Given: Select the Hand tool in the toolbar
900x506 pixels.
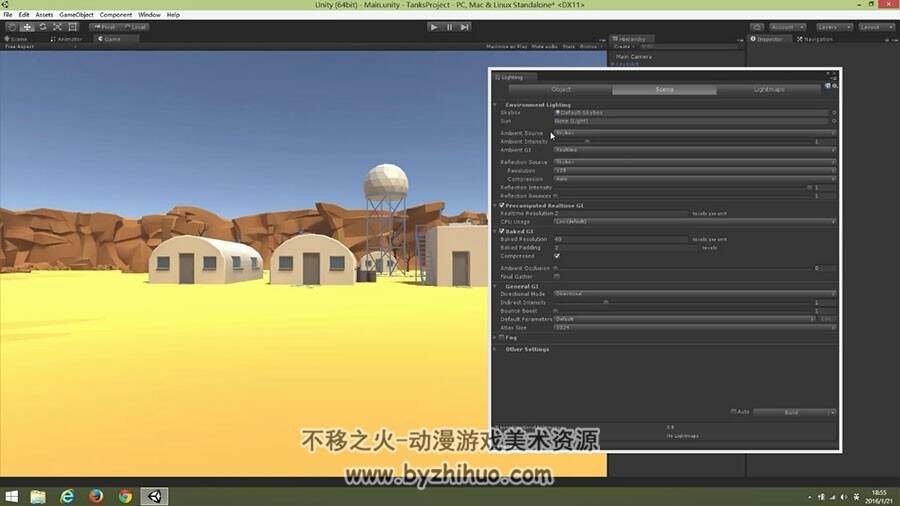Looking at the screenshot, I should 12,27.
